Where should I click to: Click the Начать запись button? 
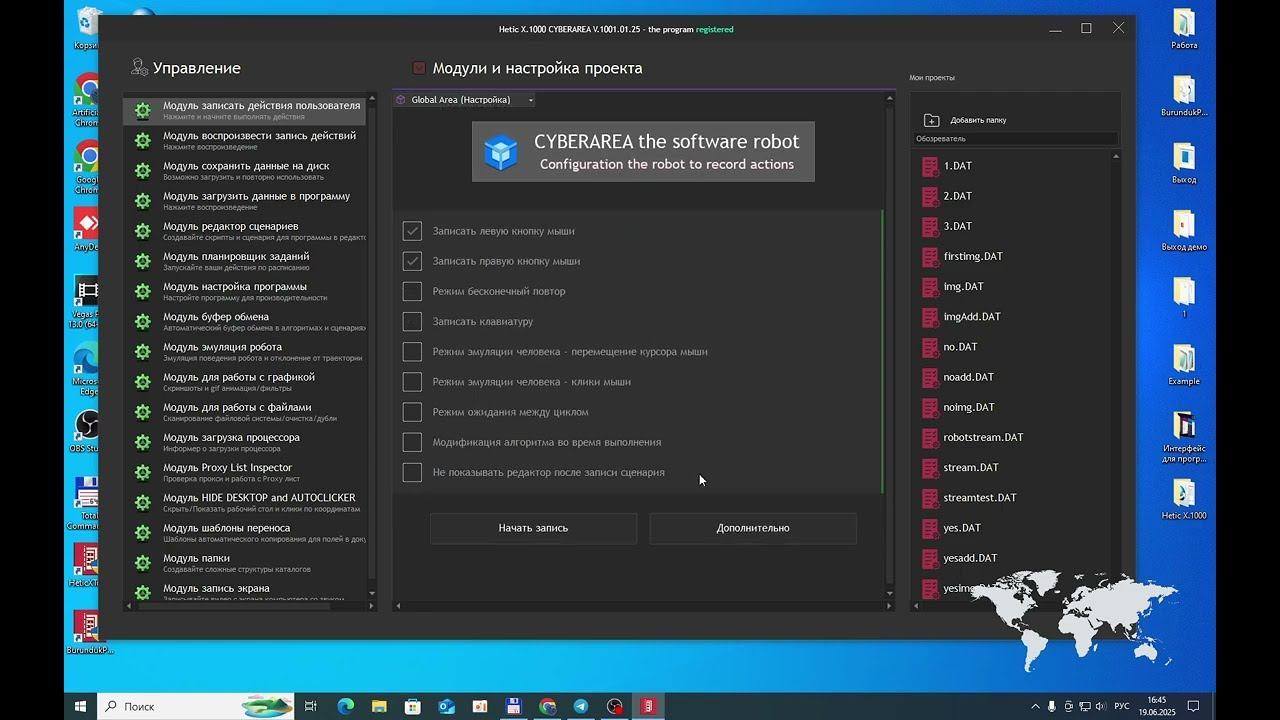[533, 528]
